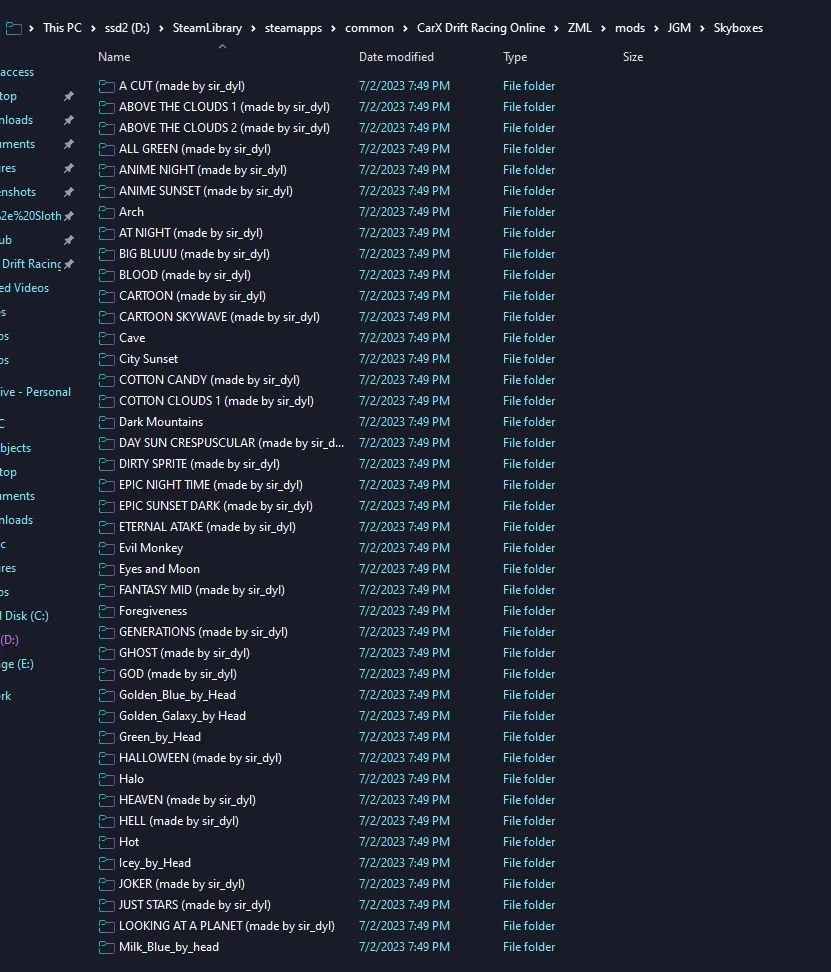Select ed Videos in the navigation pane

[24, 288]
